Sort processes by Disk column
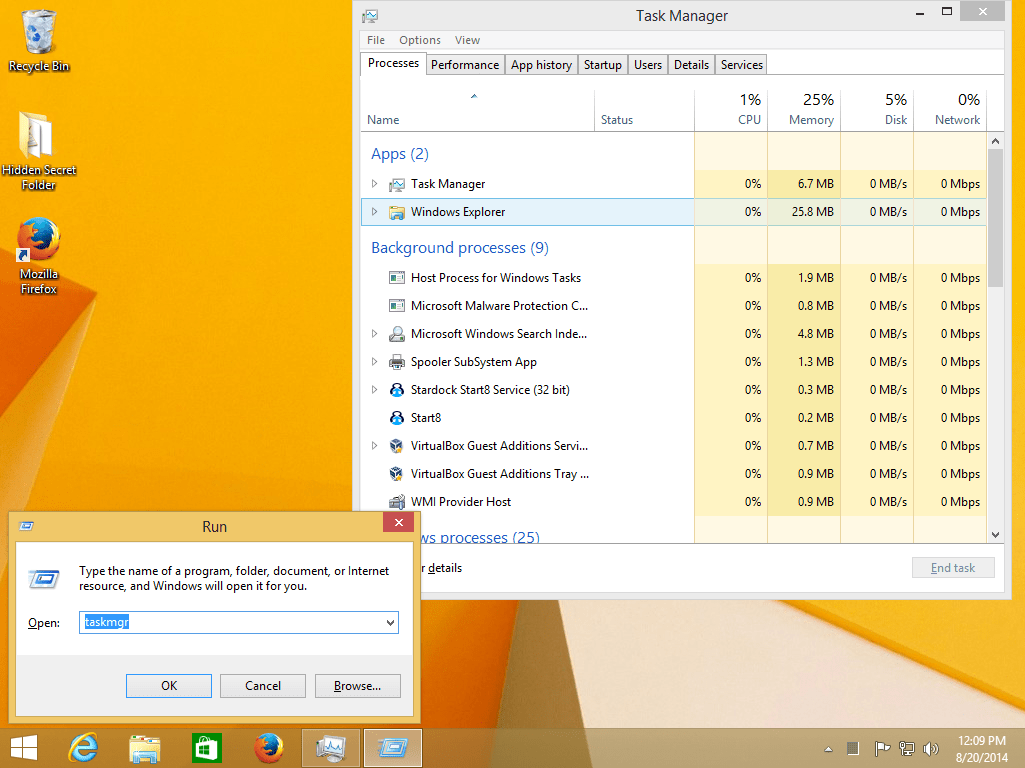 point(877,110)
